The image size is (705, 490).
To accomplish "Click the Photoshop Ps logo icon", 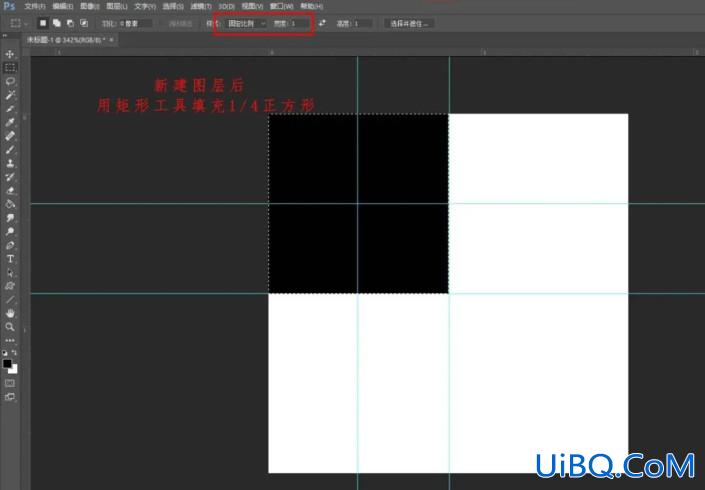I will [9, 6].
